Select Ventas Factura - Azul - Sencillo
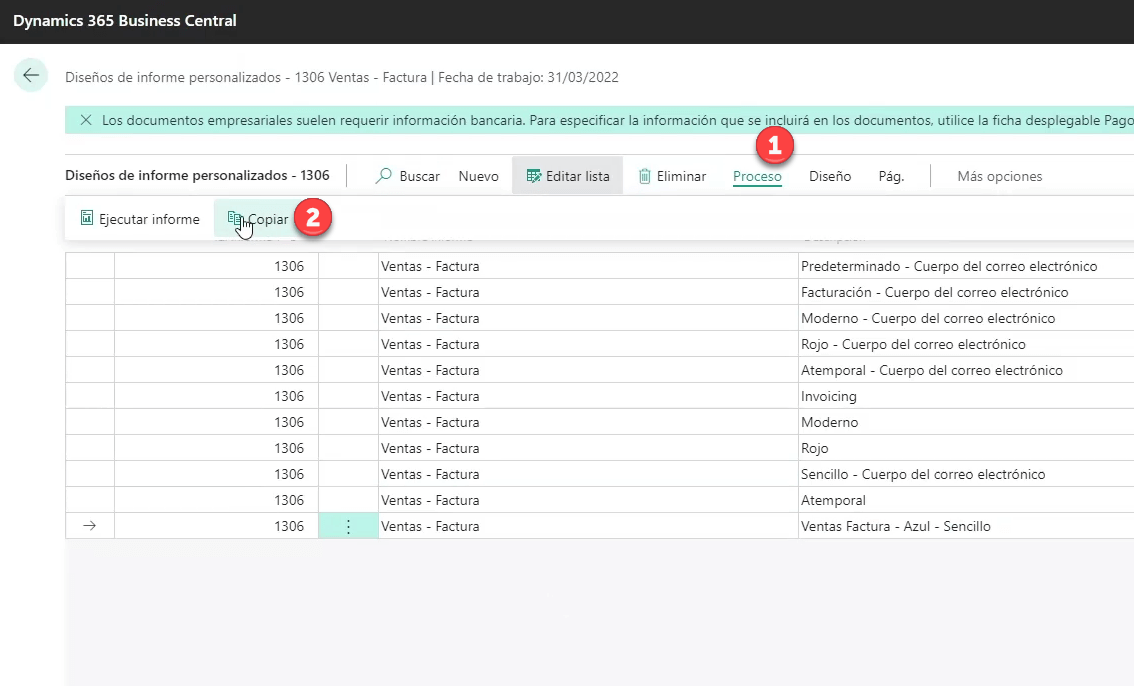 pyautogui.click(x=895, y=526)
